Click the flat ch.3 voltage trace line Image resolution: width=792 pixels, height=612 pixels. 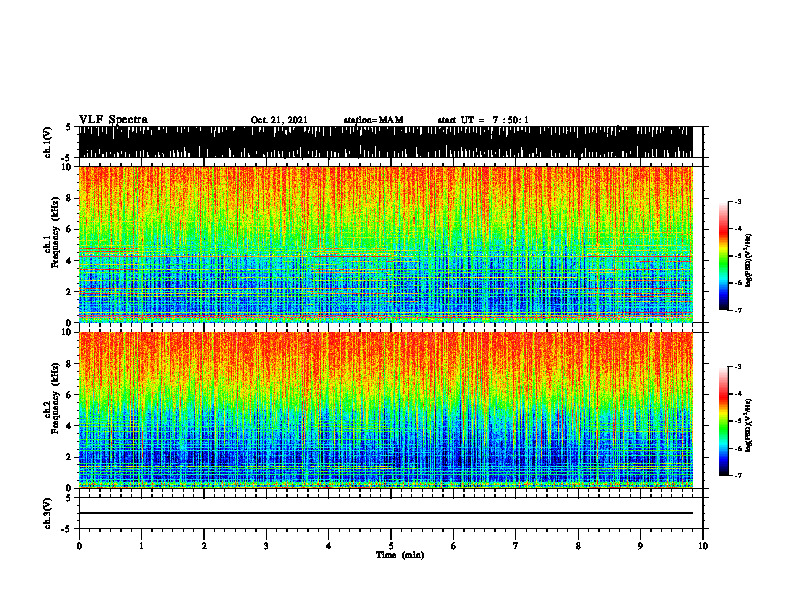386,513
